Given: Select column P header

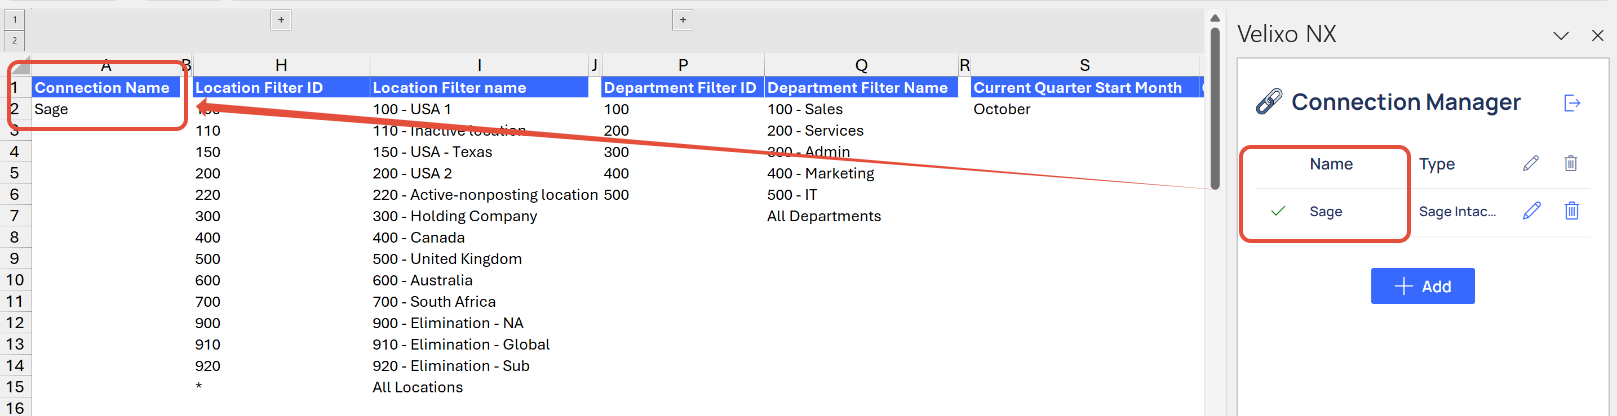Looking at the screenshot, I should (683, 65).
